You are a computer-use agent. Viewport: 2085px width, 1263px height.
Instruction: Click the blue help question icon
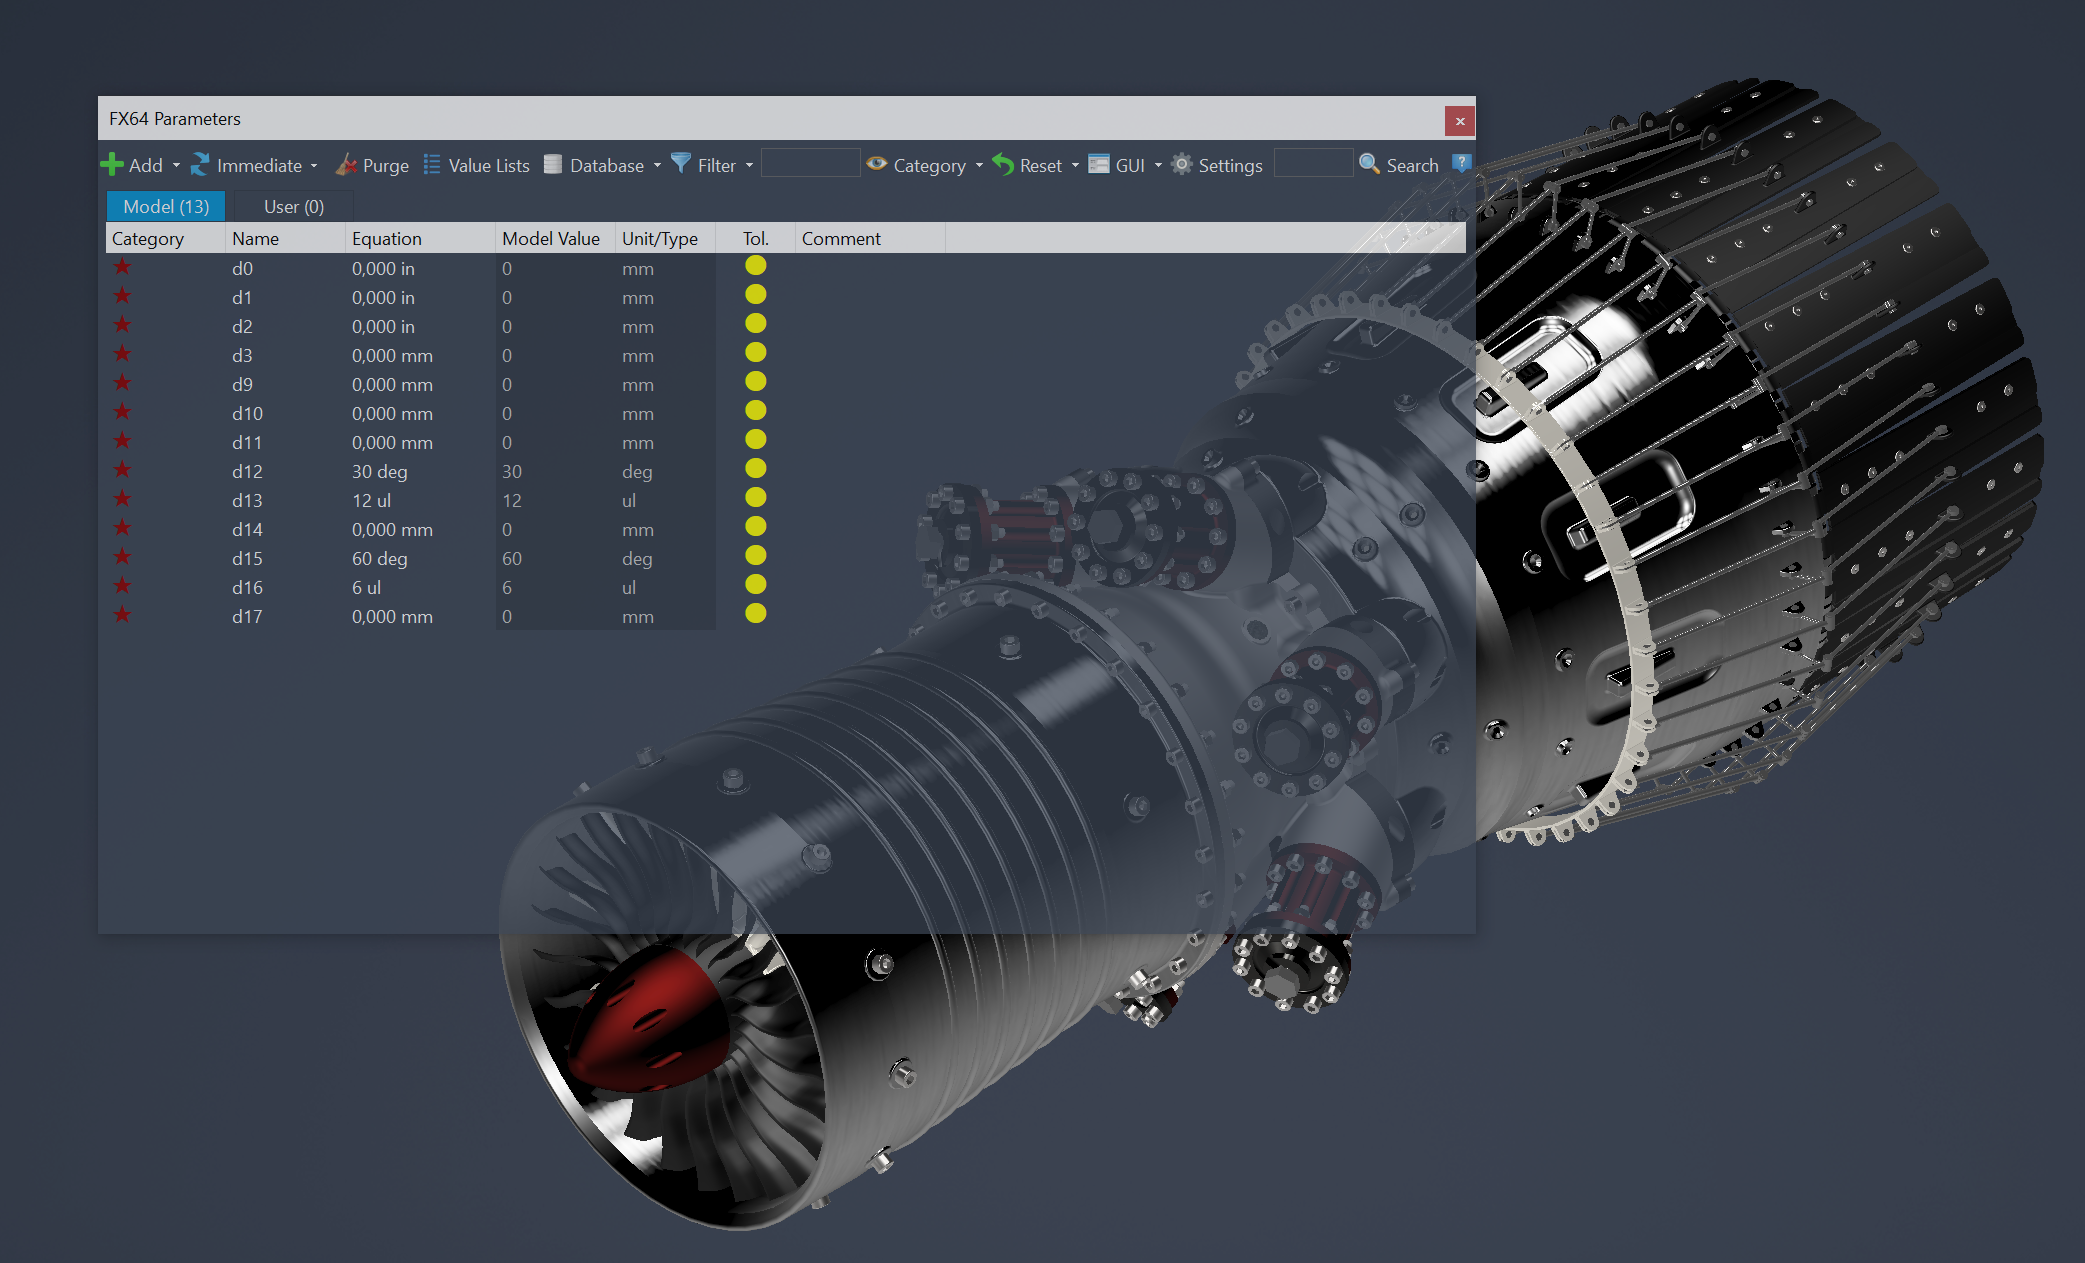[x=1461, y=163]
